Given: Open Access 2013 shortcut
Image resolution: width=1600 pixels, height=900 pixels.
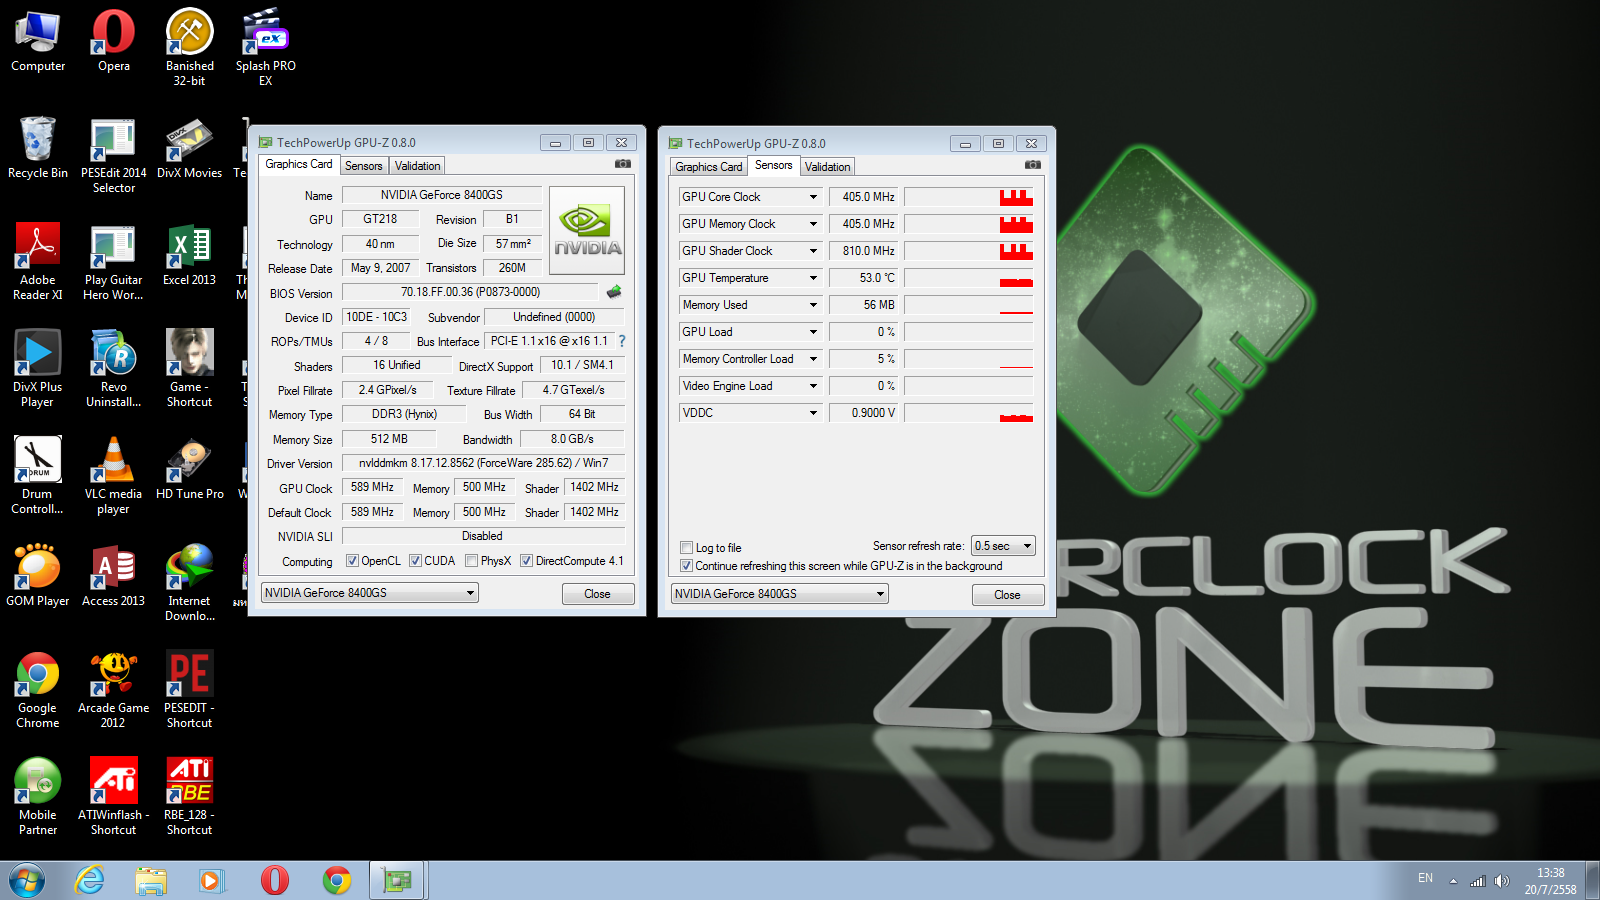Looking at the screenshot, I should pos(114,575).
